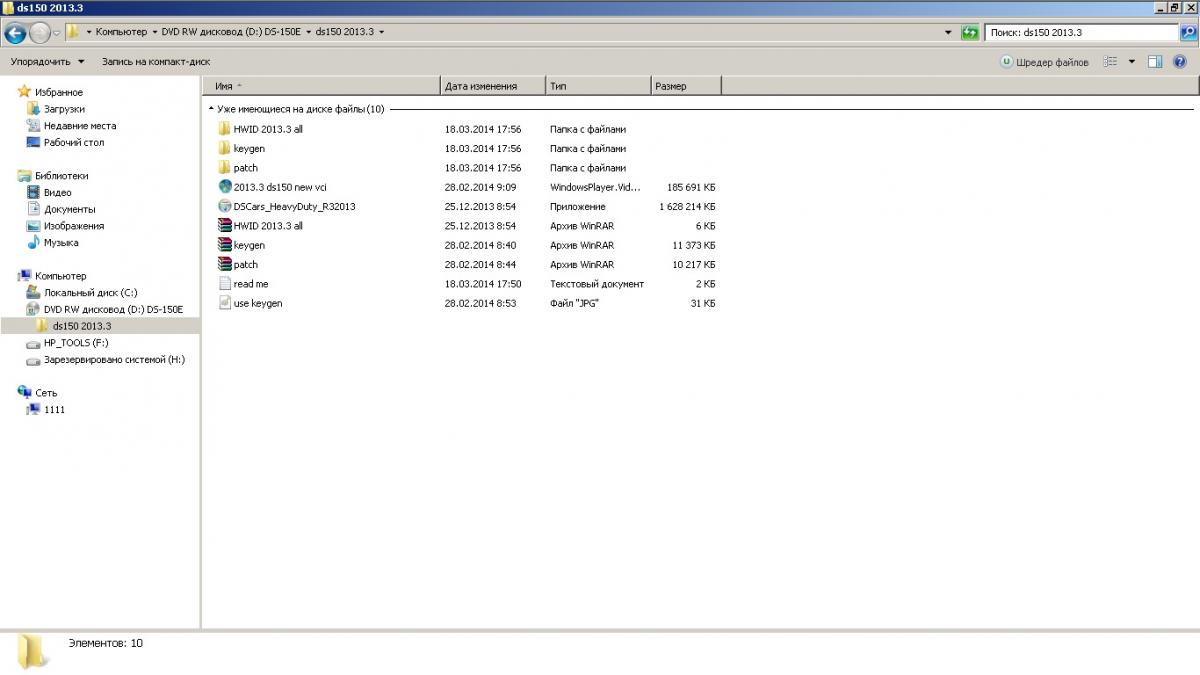Toggle the preview pane icon
This screenshot has width=1200, height=675.
pos(1155,62)
